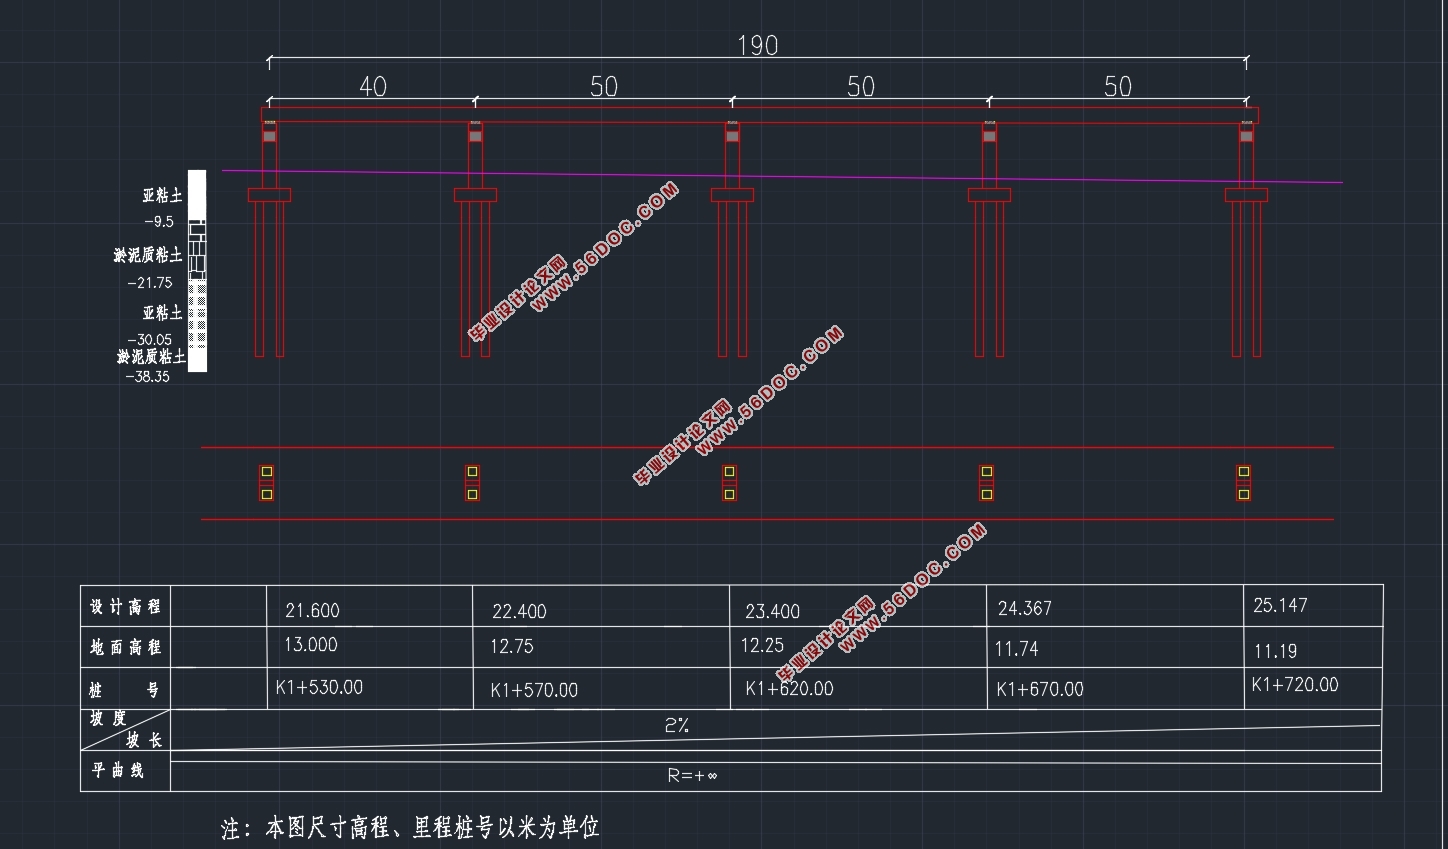Select the 设计高程 row header
Viewport: 1448px width, 849px height.
(x=125, y=607)
